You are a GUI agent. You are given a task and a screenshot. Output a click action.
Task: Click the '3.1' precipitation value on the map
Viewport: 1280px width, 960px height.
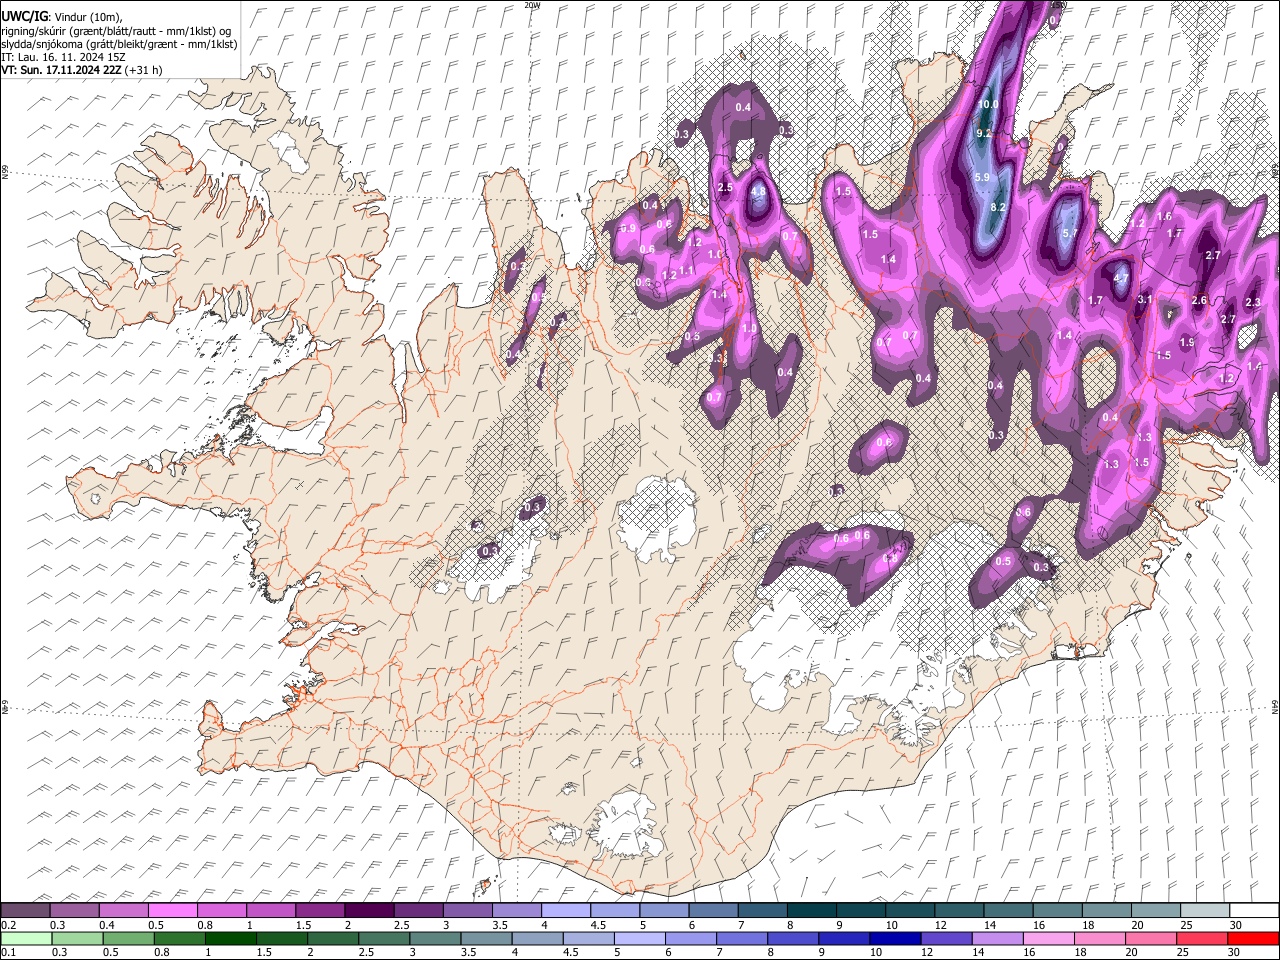pyautogui.click(x=1145, y=299)
